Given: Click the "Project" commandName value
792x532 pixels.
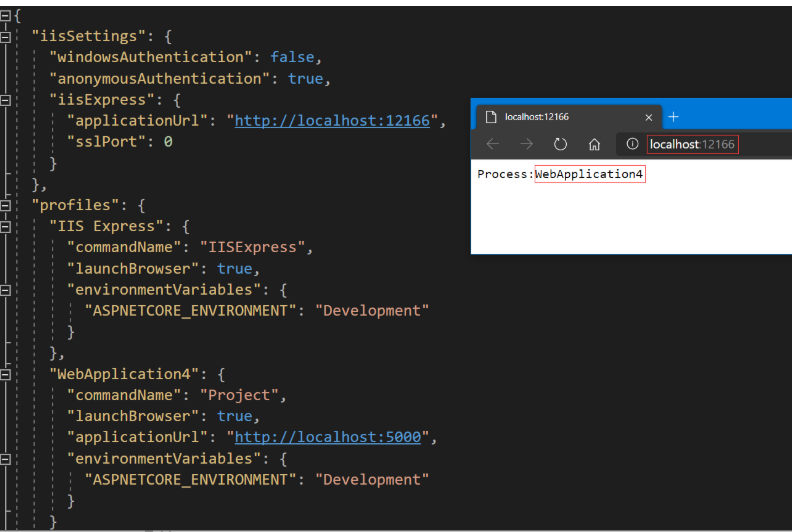Looking at the screenshot, I should click(239, 395).
